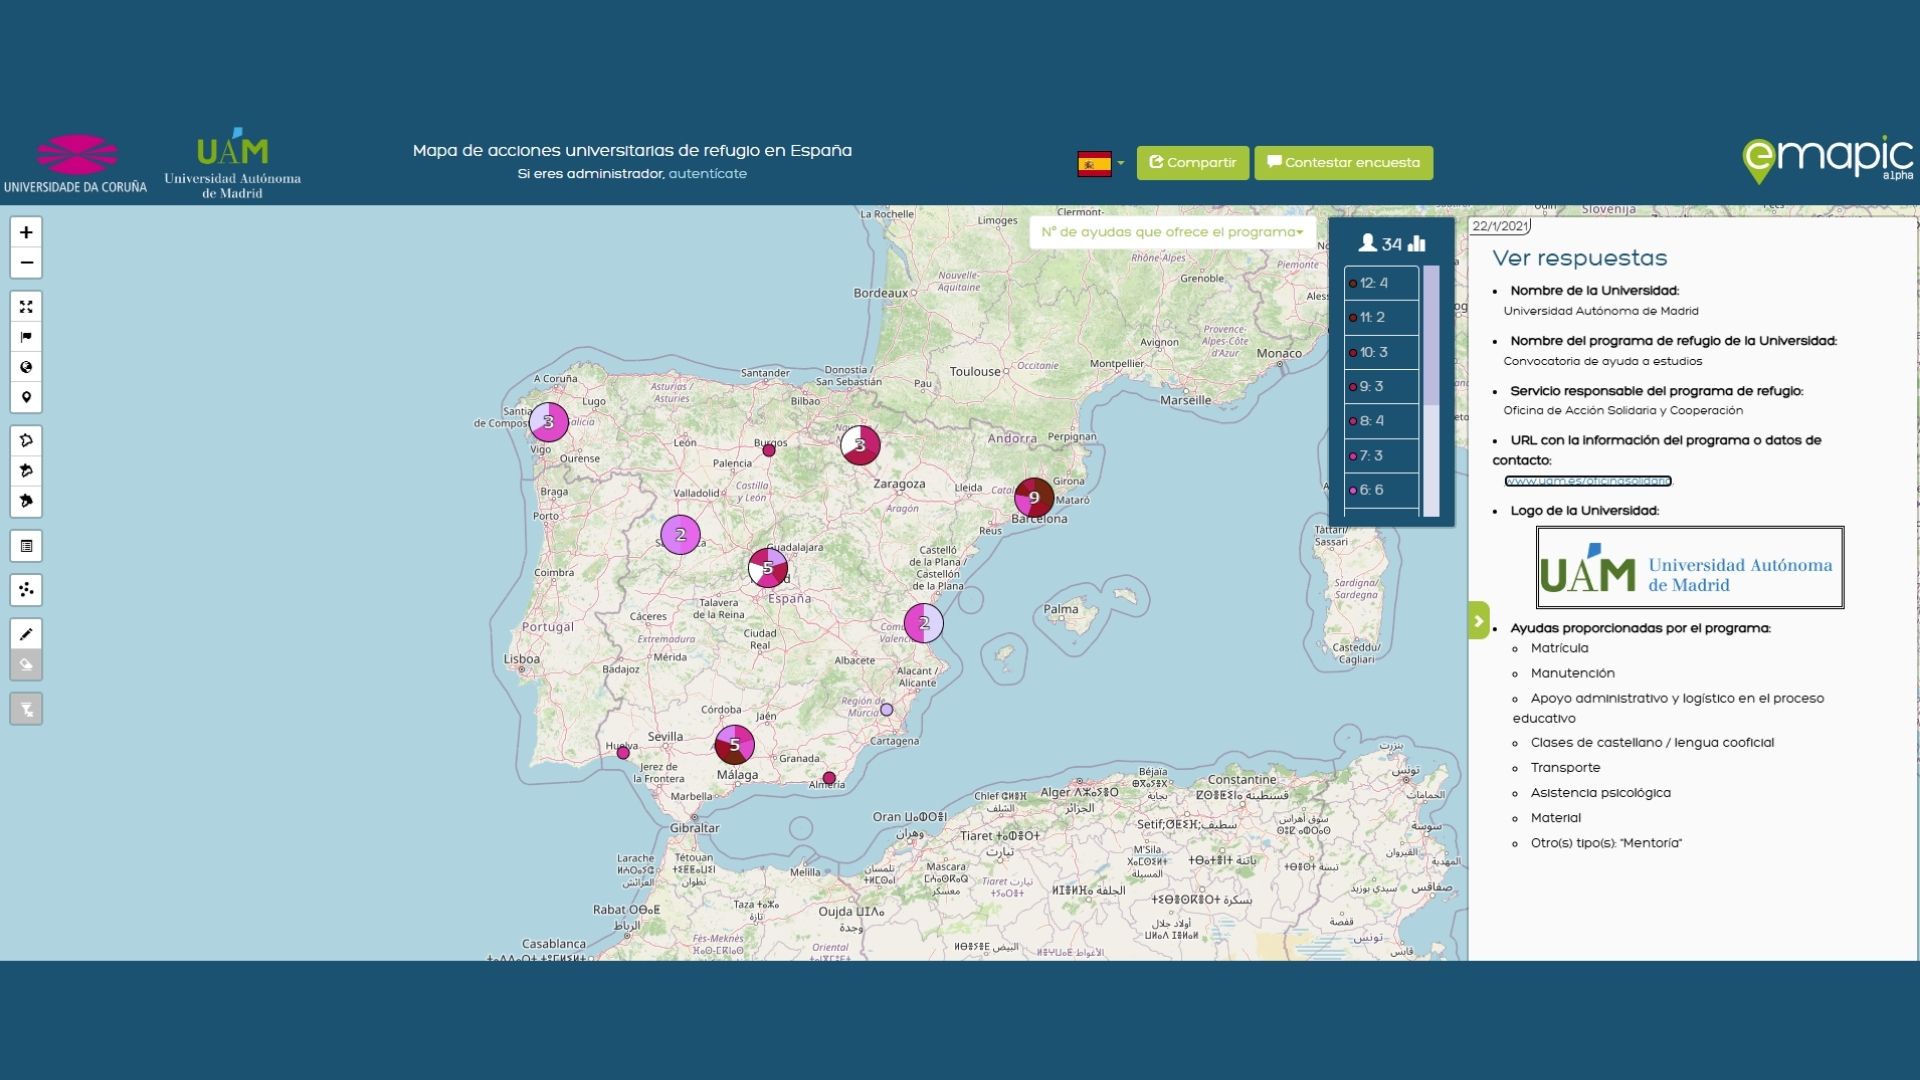Click the Universidade da Coruña logo

pos(75,163)
